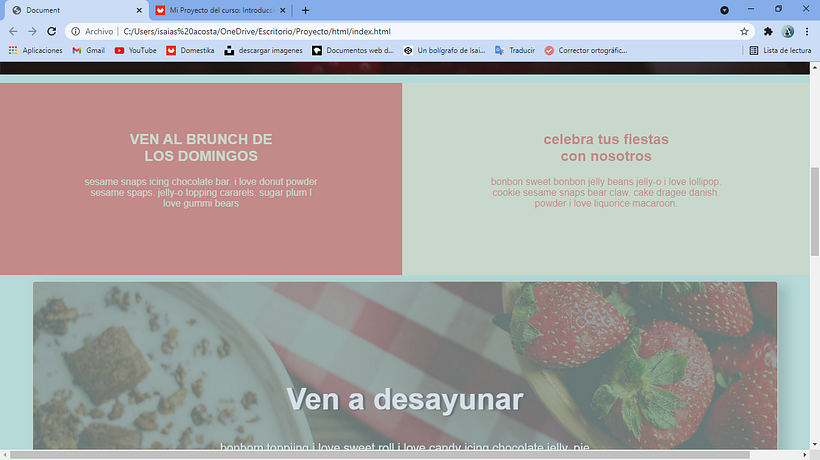
Task: Click the vertical scrollbar up arrow
Action: [815, 67]
